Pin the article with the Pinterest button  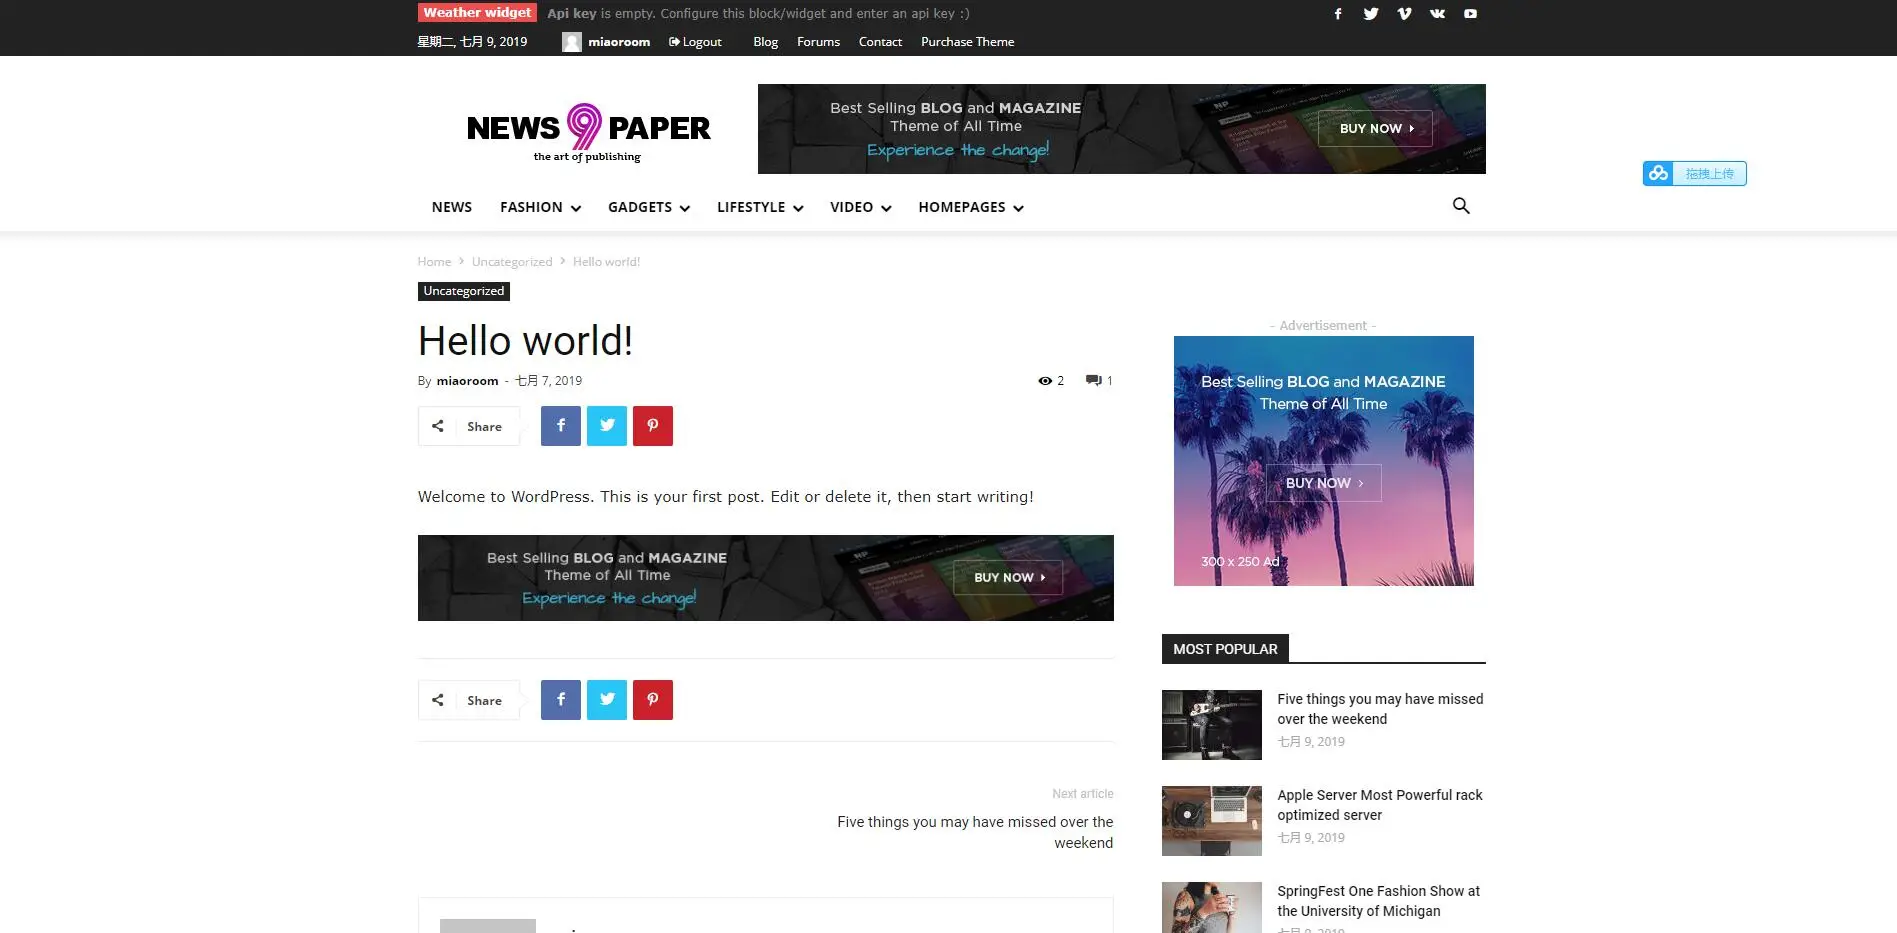[653, 425]
